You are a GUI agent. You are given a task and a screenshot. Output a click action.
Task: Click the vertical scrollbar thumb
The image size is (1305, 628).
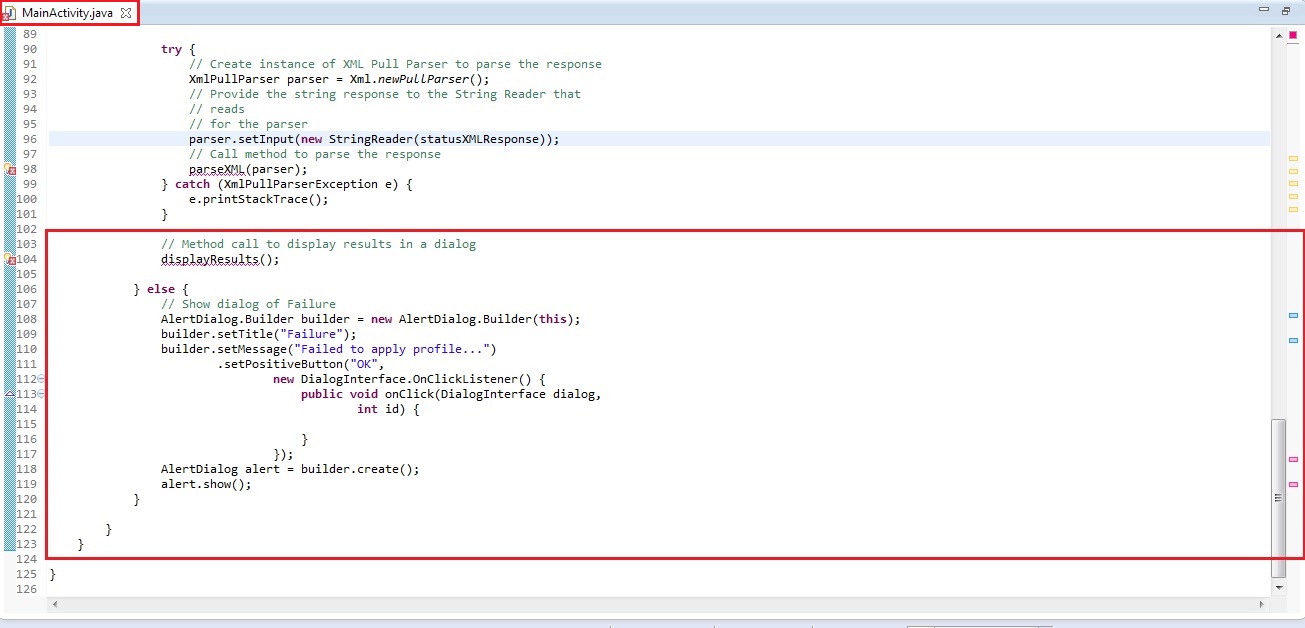click(x=1278, y=497)
